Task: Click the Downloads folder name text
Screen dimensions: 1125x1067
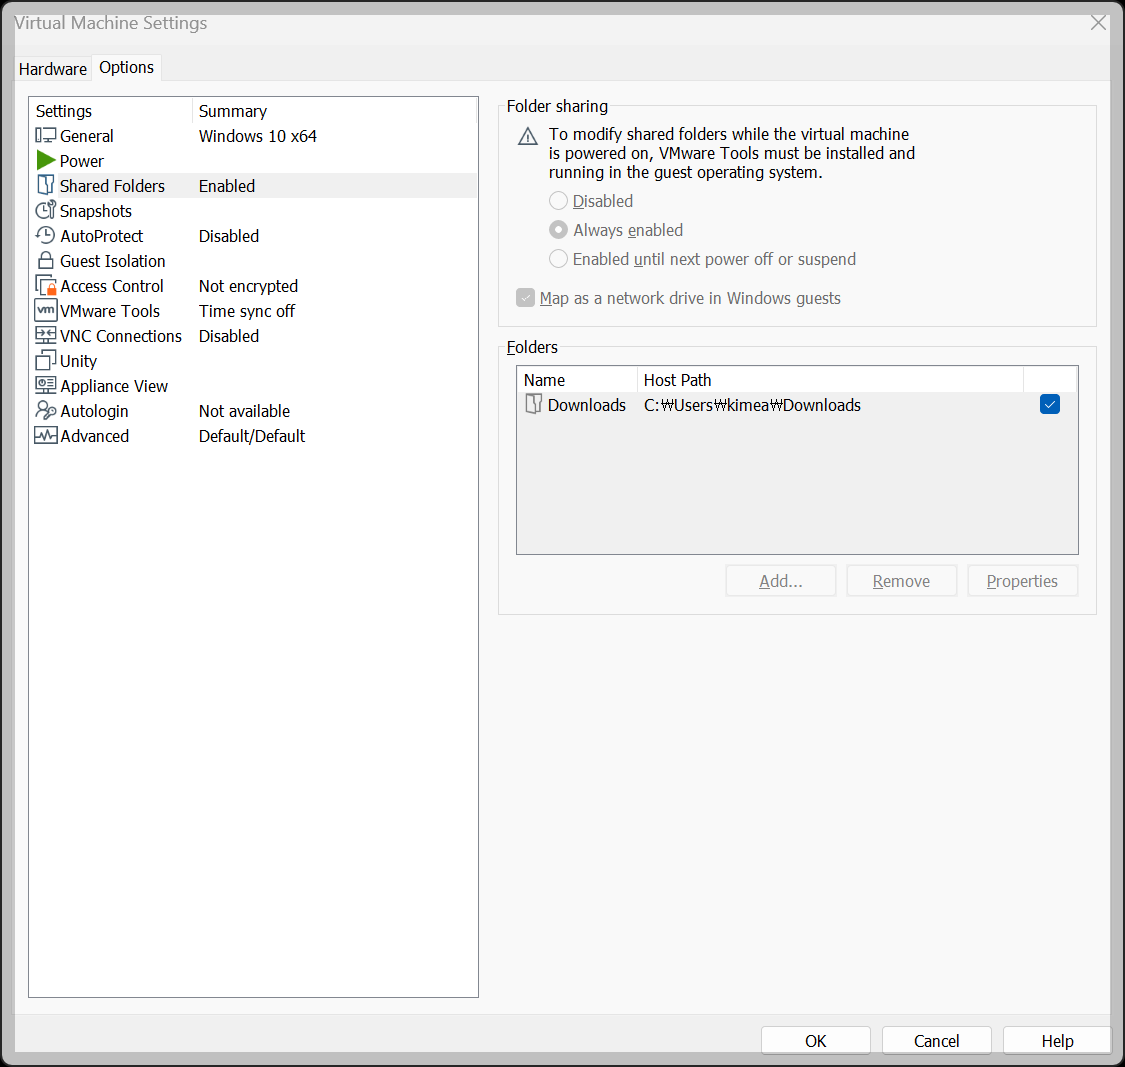Action: tap(586, 405)
